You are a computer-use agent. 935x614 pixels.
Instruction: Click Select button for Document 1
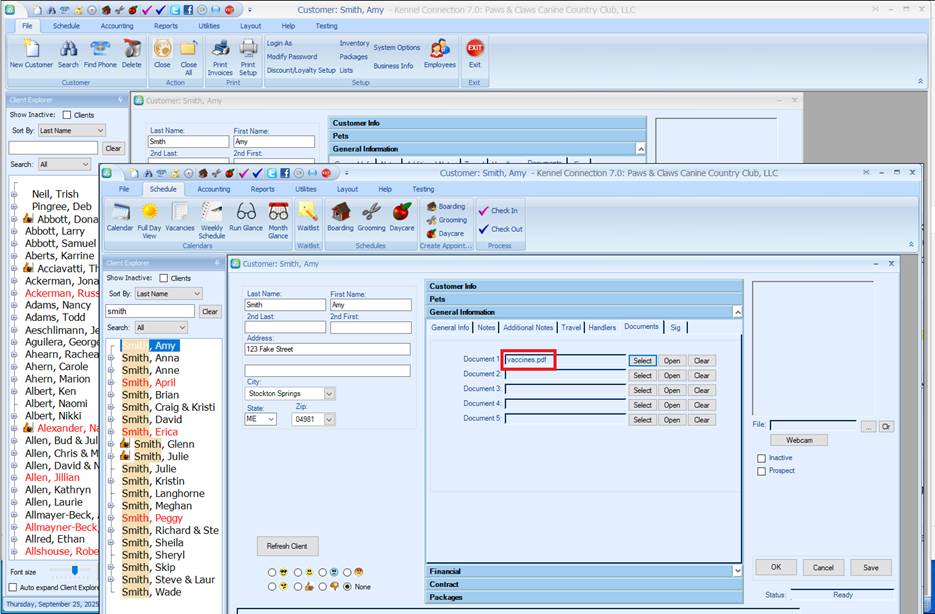click(642, 361)
